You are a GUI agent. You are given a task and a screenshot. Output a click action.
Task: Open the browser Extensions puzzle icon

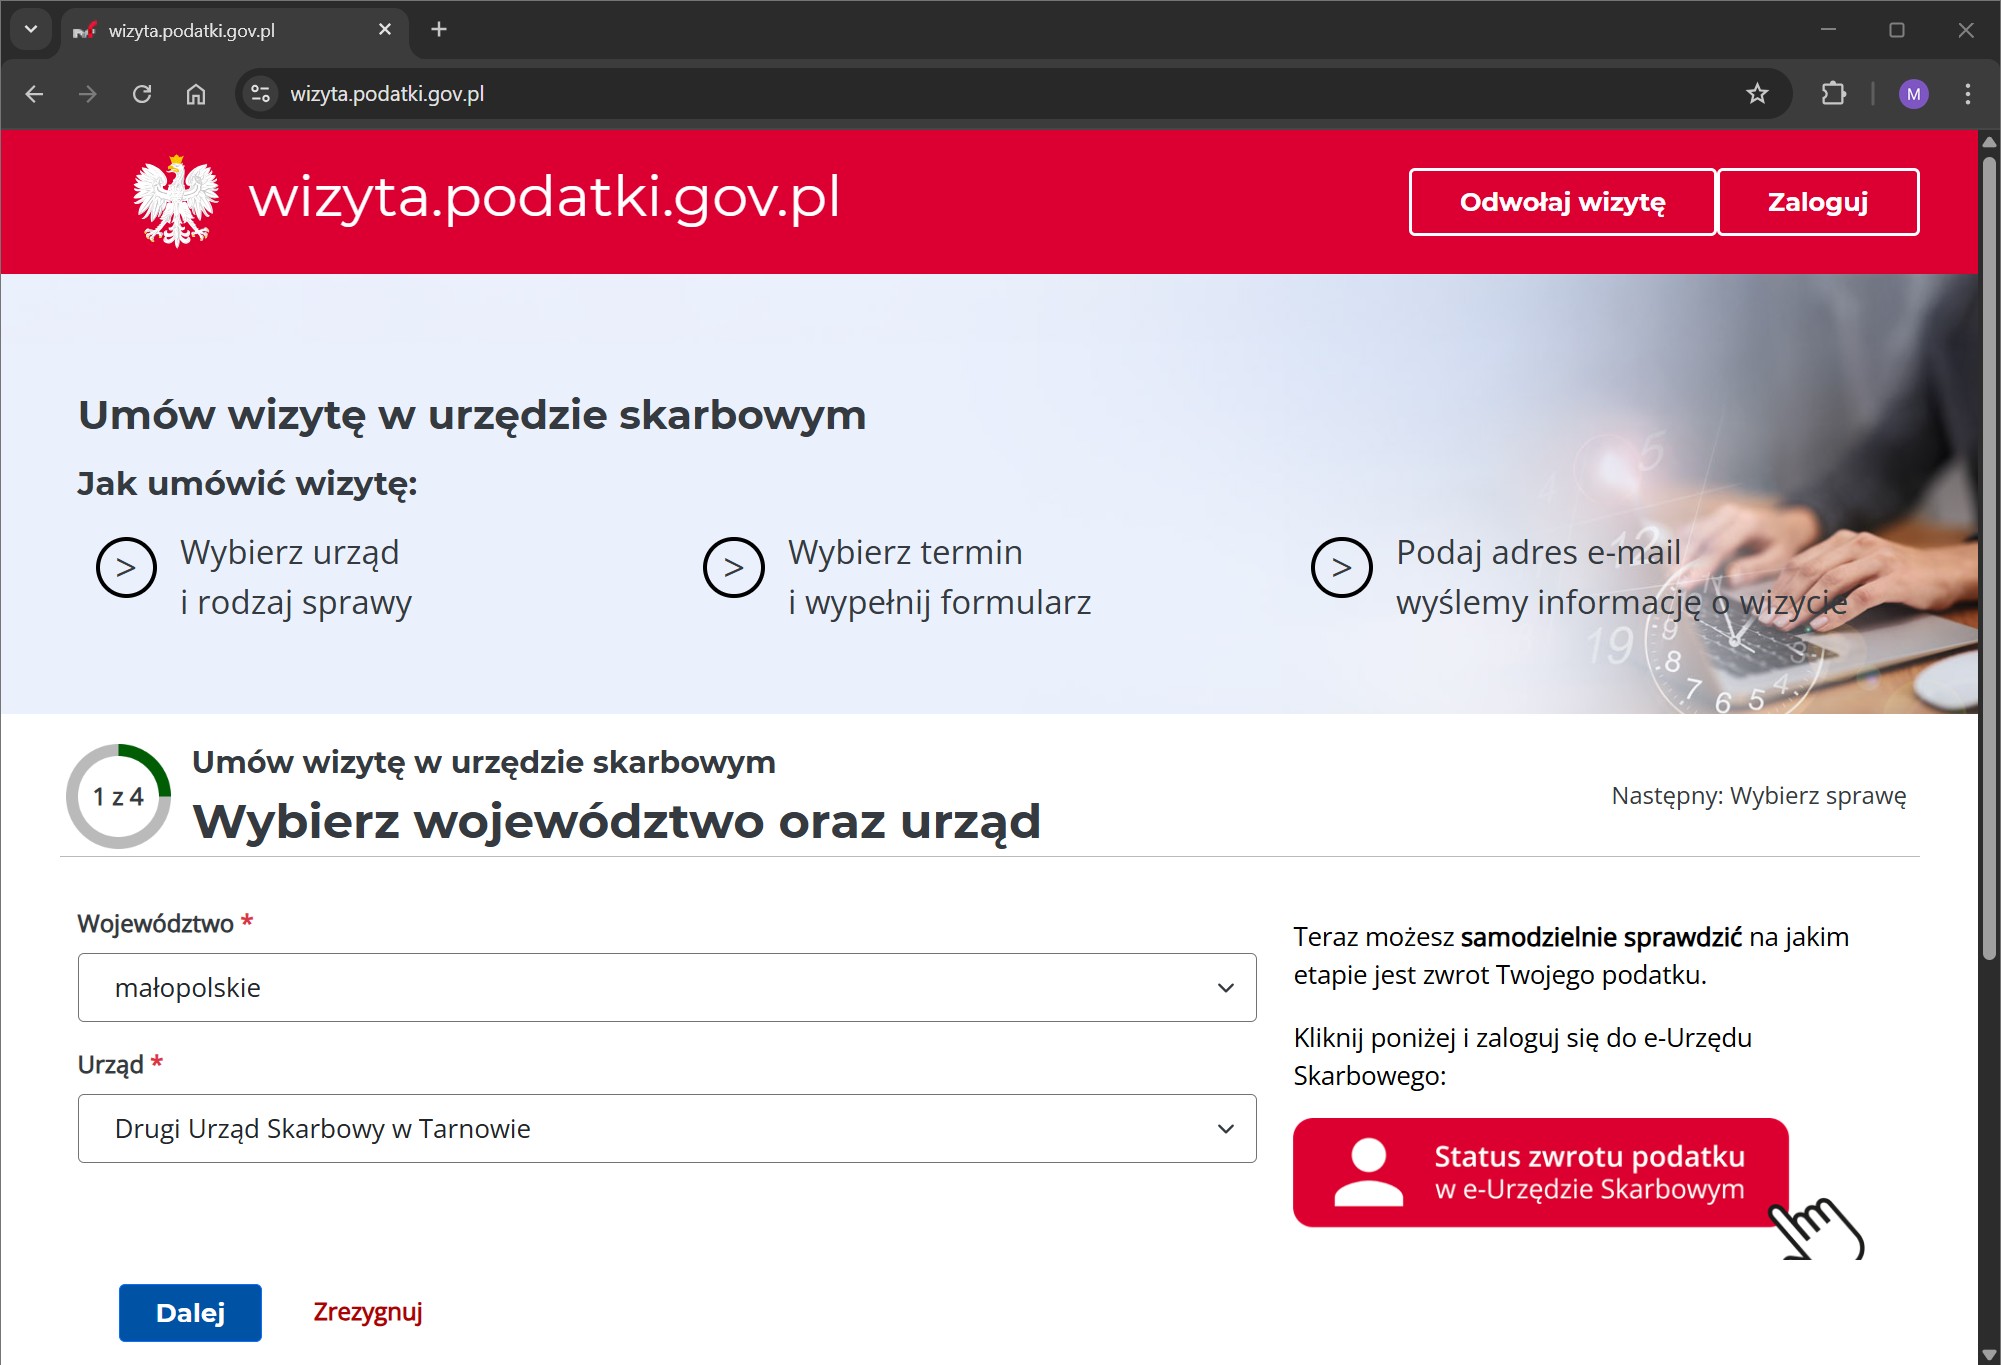(1833, 94)
